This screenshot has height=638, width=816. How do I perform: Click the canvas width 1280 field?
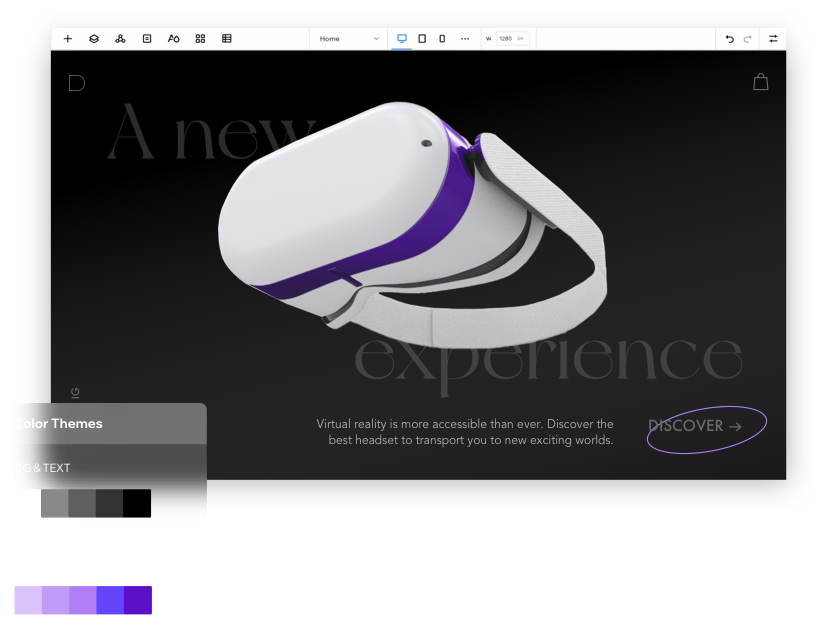(x=513, y=39)
